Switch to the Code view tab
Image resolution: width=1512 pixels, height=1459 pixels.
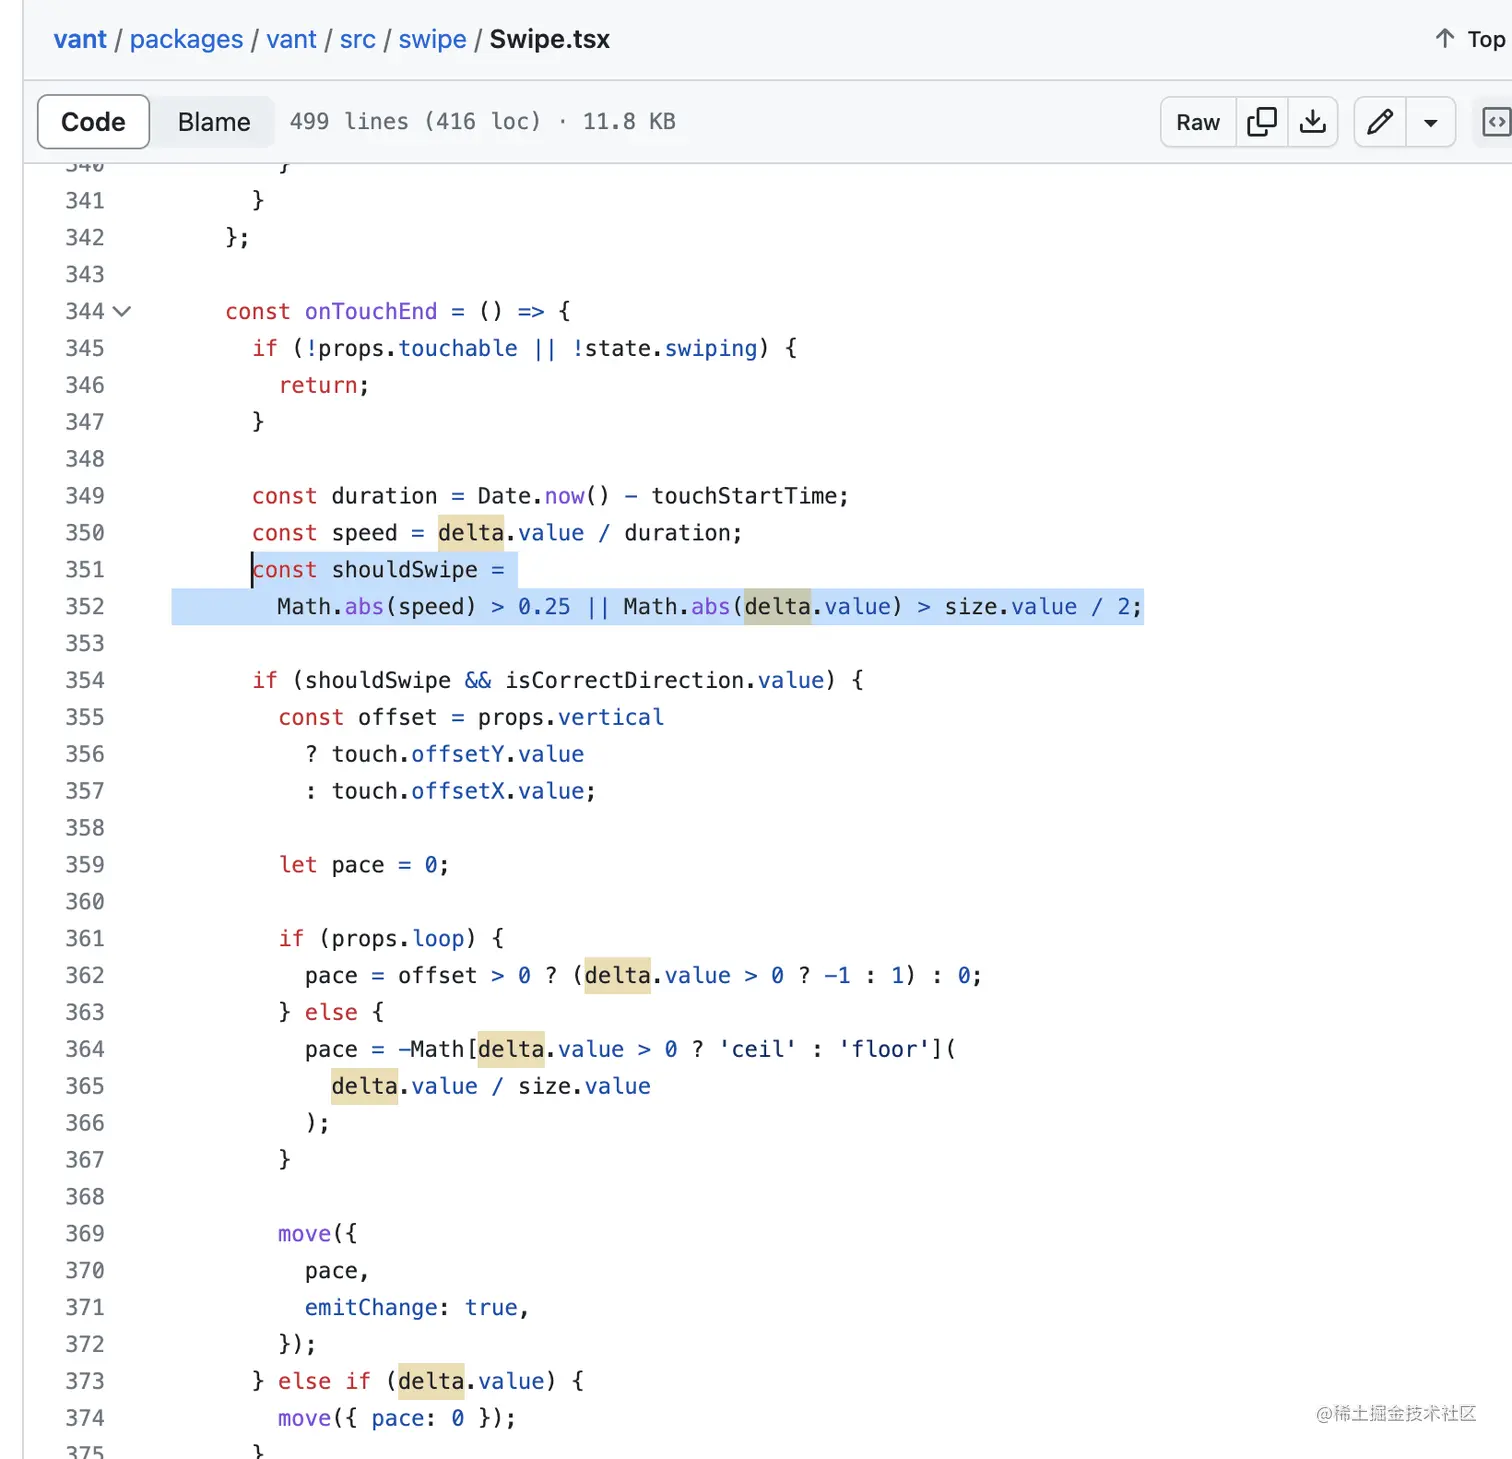point(93,122)
